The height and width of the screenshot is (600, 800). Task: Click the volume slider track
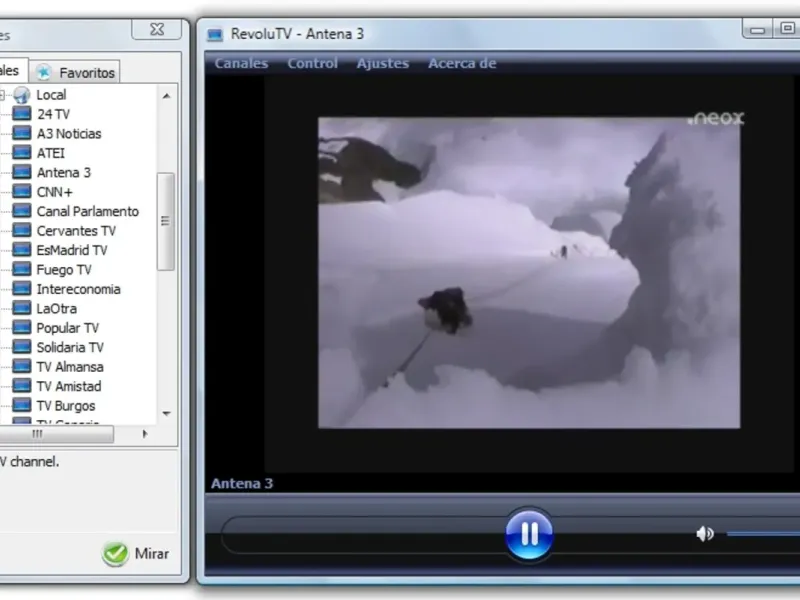(x=763, y=534)
